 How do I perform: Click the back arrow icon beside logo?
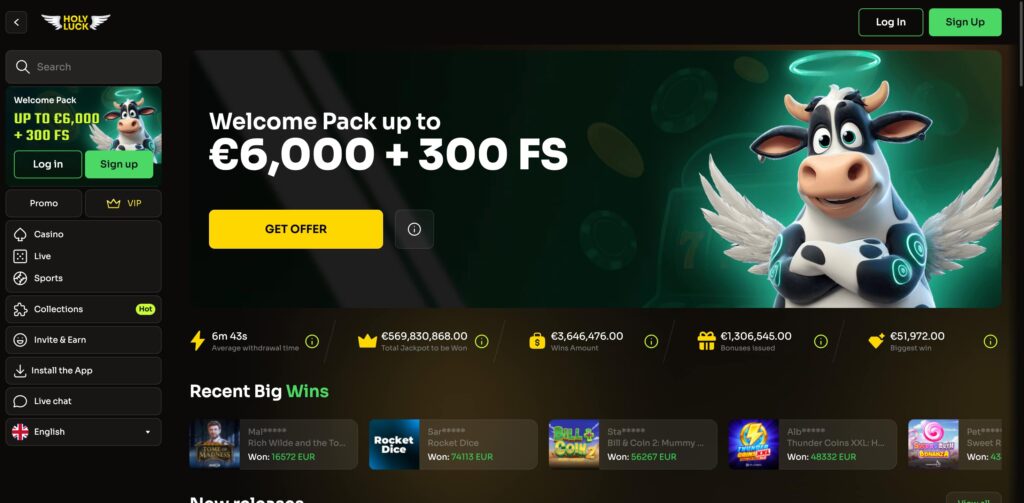coord(16,22)
